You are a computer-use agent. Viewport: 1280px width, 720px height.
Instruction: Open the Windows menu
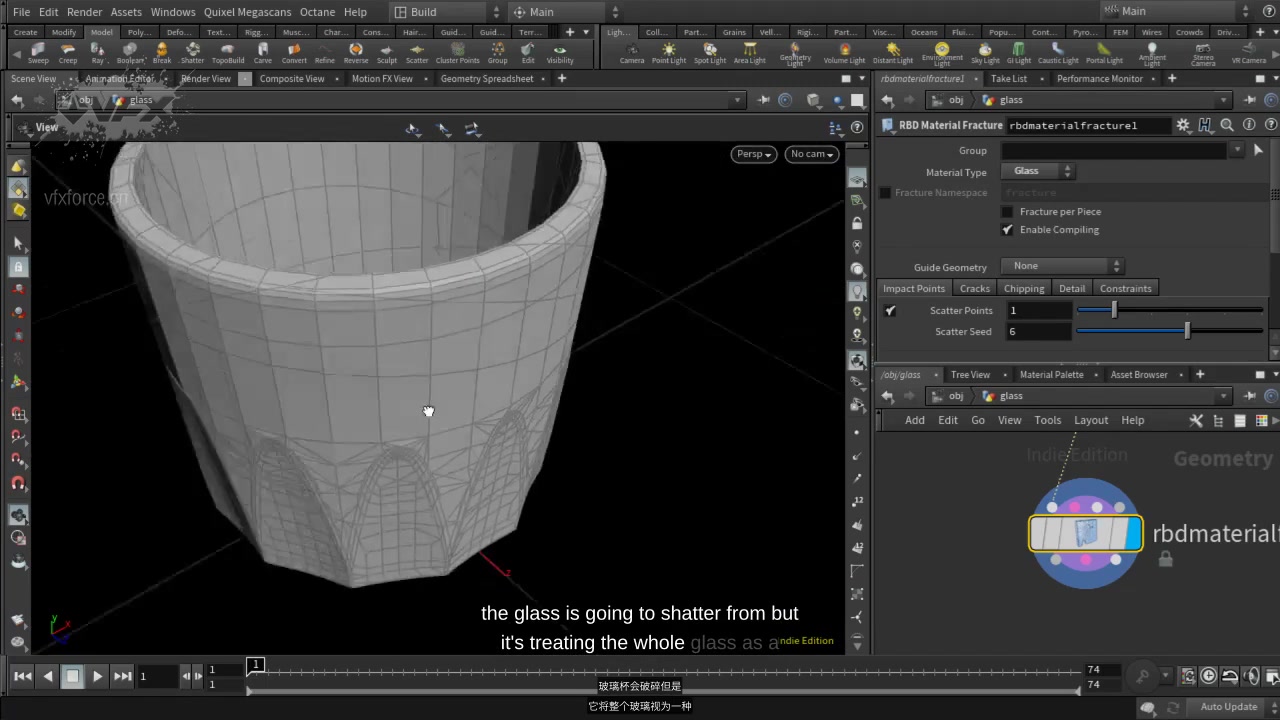pos(173,12)
